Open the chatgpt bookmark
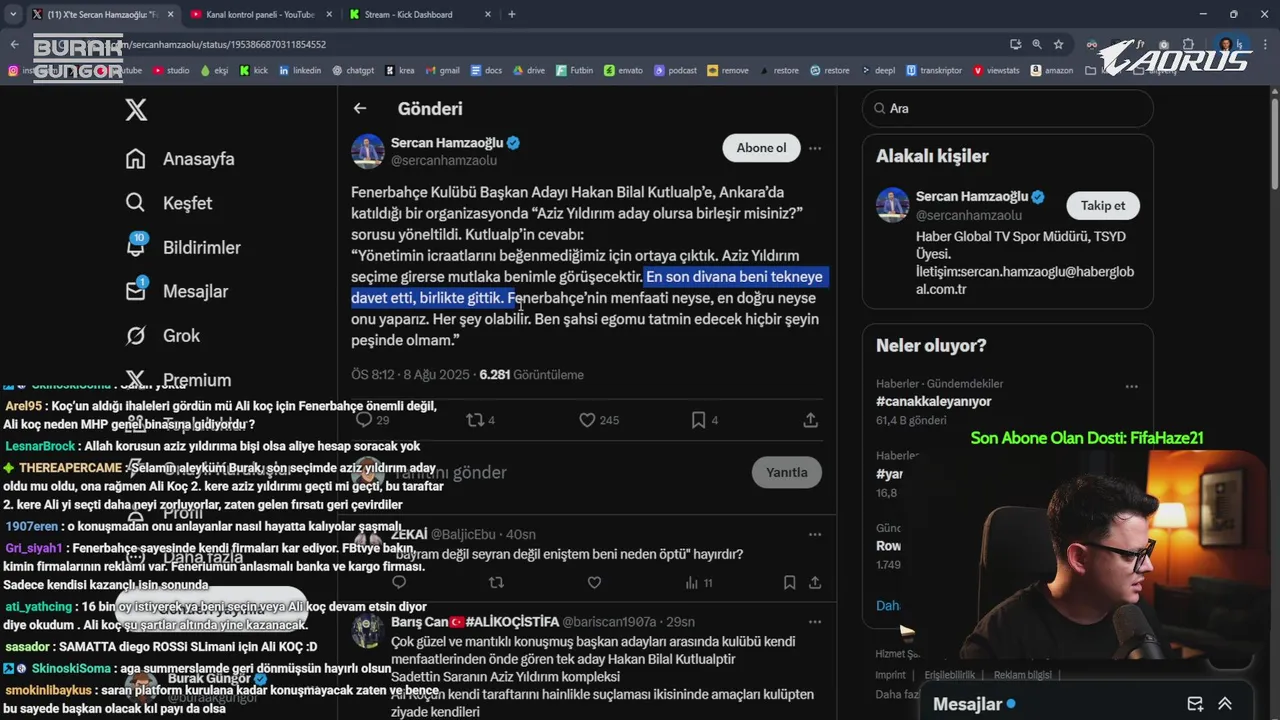1280x720 pixels. pos(353,70)
